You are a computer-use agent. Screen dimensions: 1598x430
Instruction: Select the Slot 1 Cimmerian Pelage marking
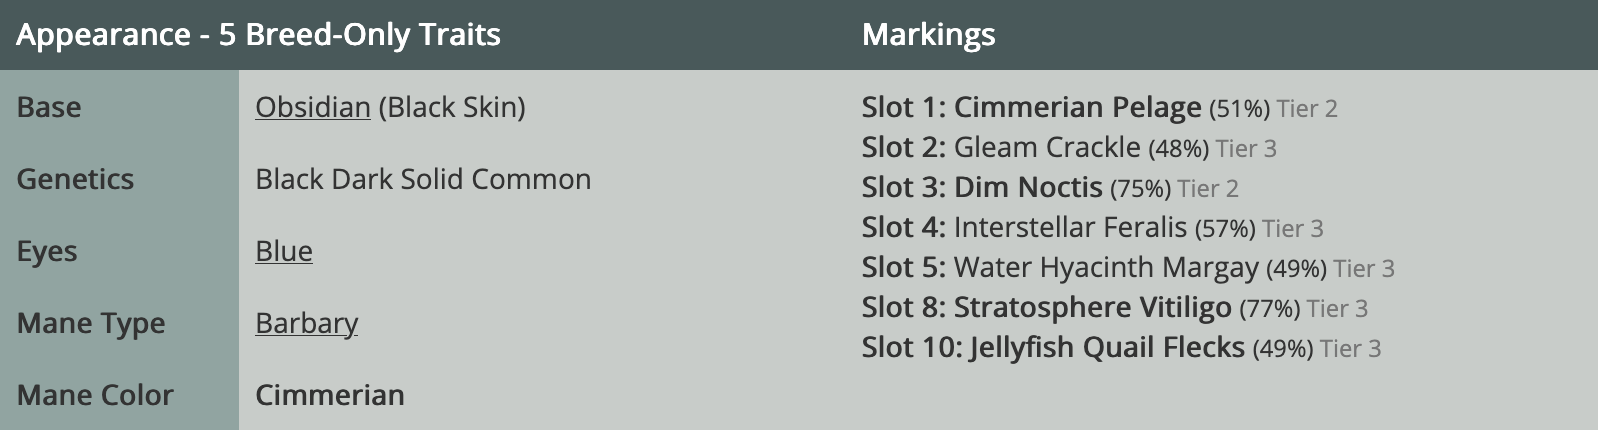coord(1099,107)
